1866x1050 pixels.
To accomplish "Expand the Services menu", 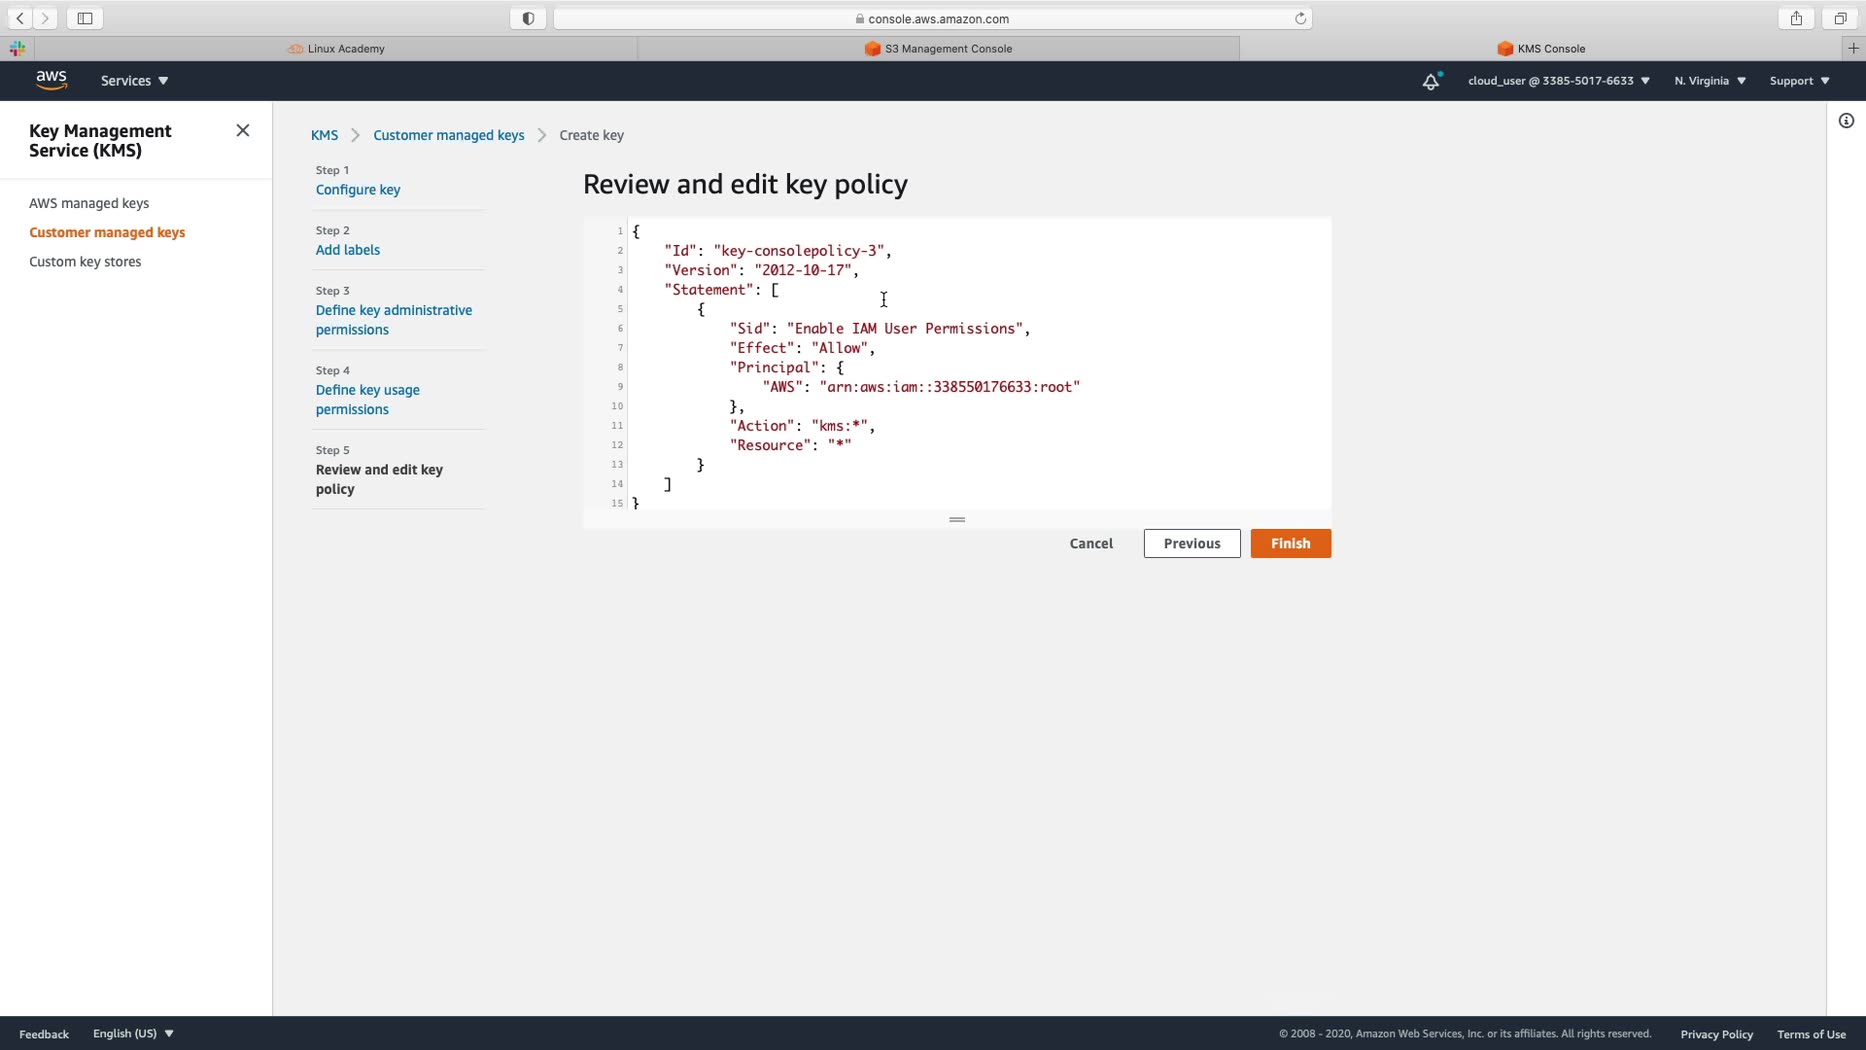I will (x=134, y=81).
